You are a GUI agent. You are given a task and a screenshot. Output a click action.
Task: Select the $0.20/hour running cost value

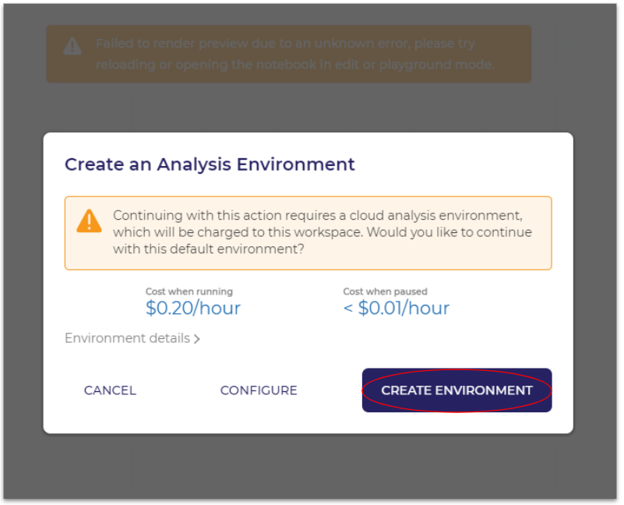pyautogui.click(x=193, y=308)
